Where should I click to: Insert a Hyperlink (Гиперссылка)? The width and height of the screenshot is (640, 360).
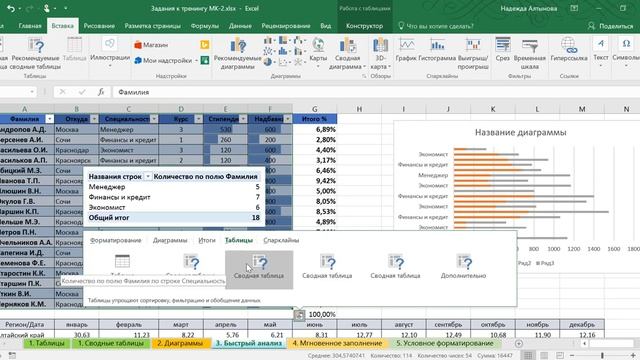569,49
